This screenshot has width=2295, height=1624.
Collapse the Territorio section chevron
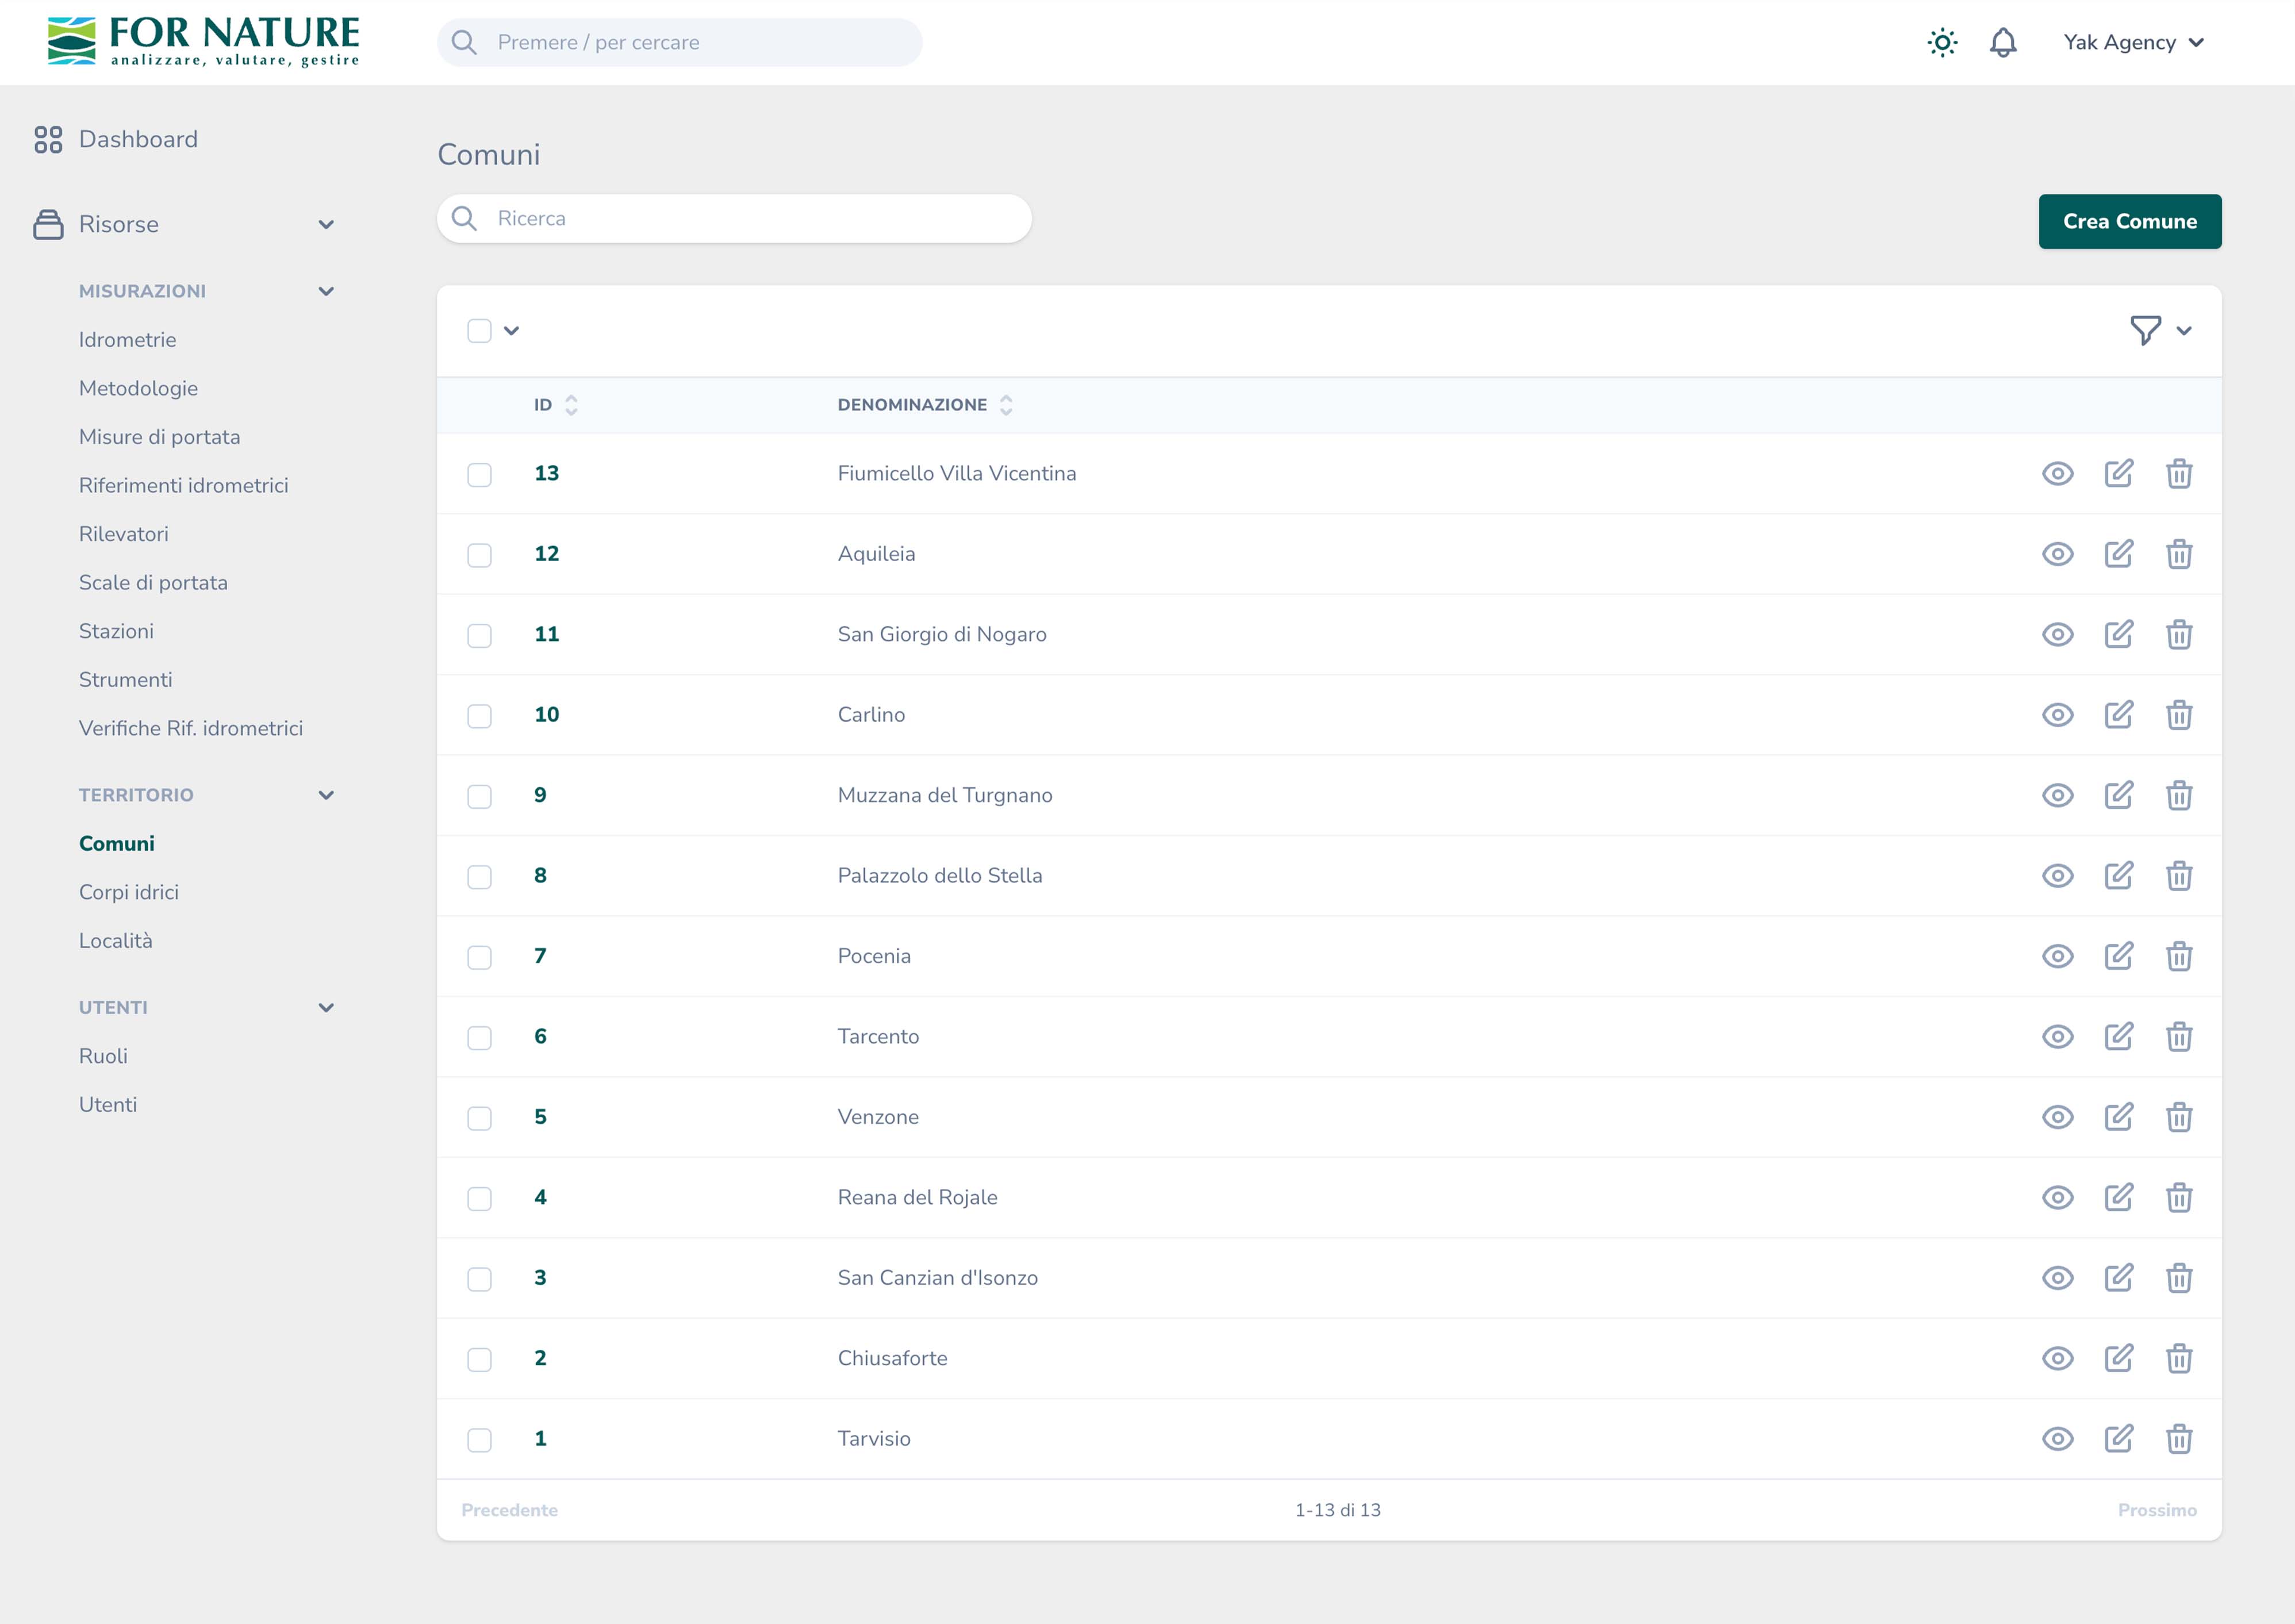point(326,795)
